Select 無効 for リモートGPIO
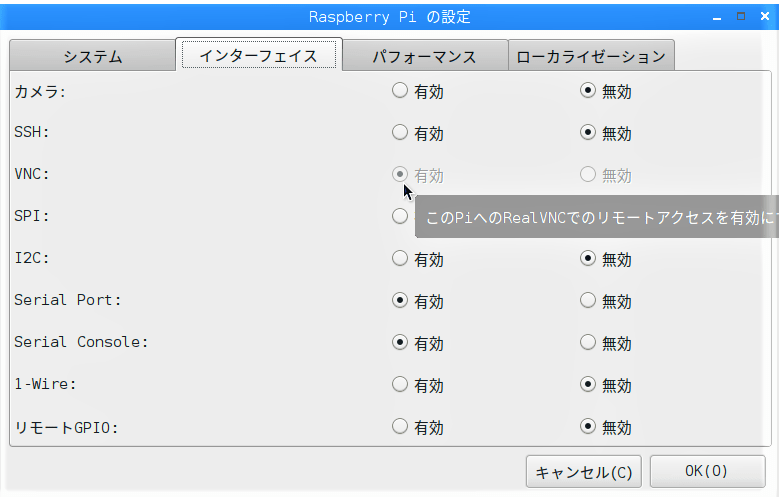The image size is (779, 501). tap(588, 426)
